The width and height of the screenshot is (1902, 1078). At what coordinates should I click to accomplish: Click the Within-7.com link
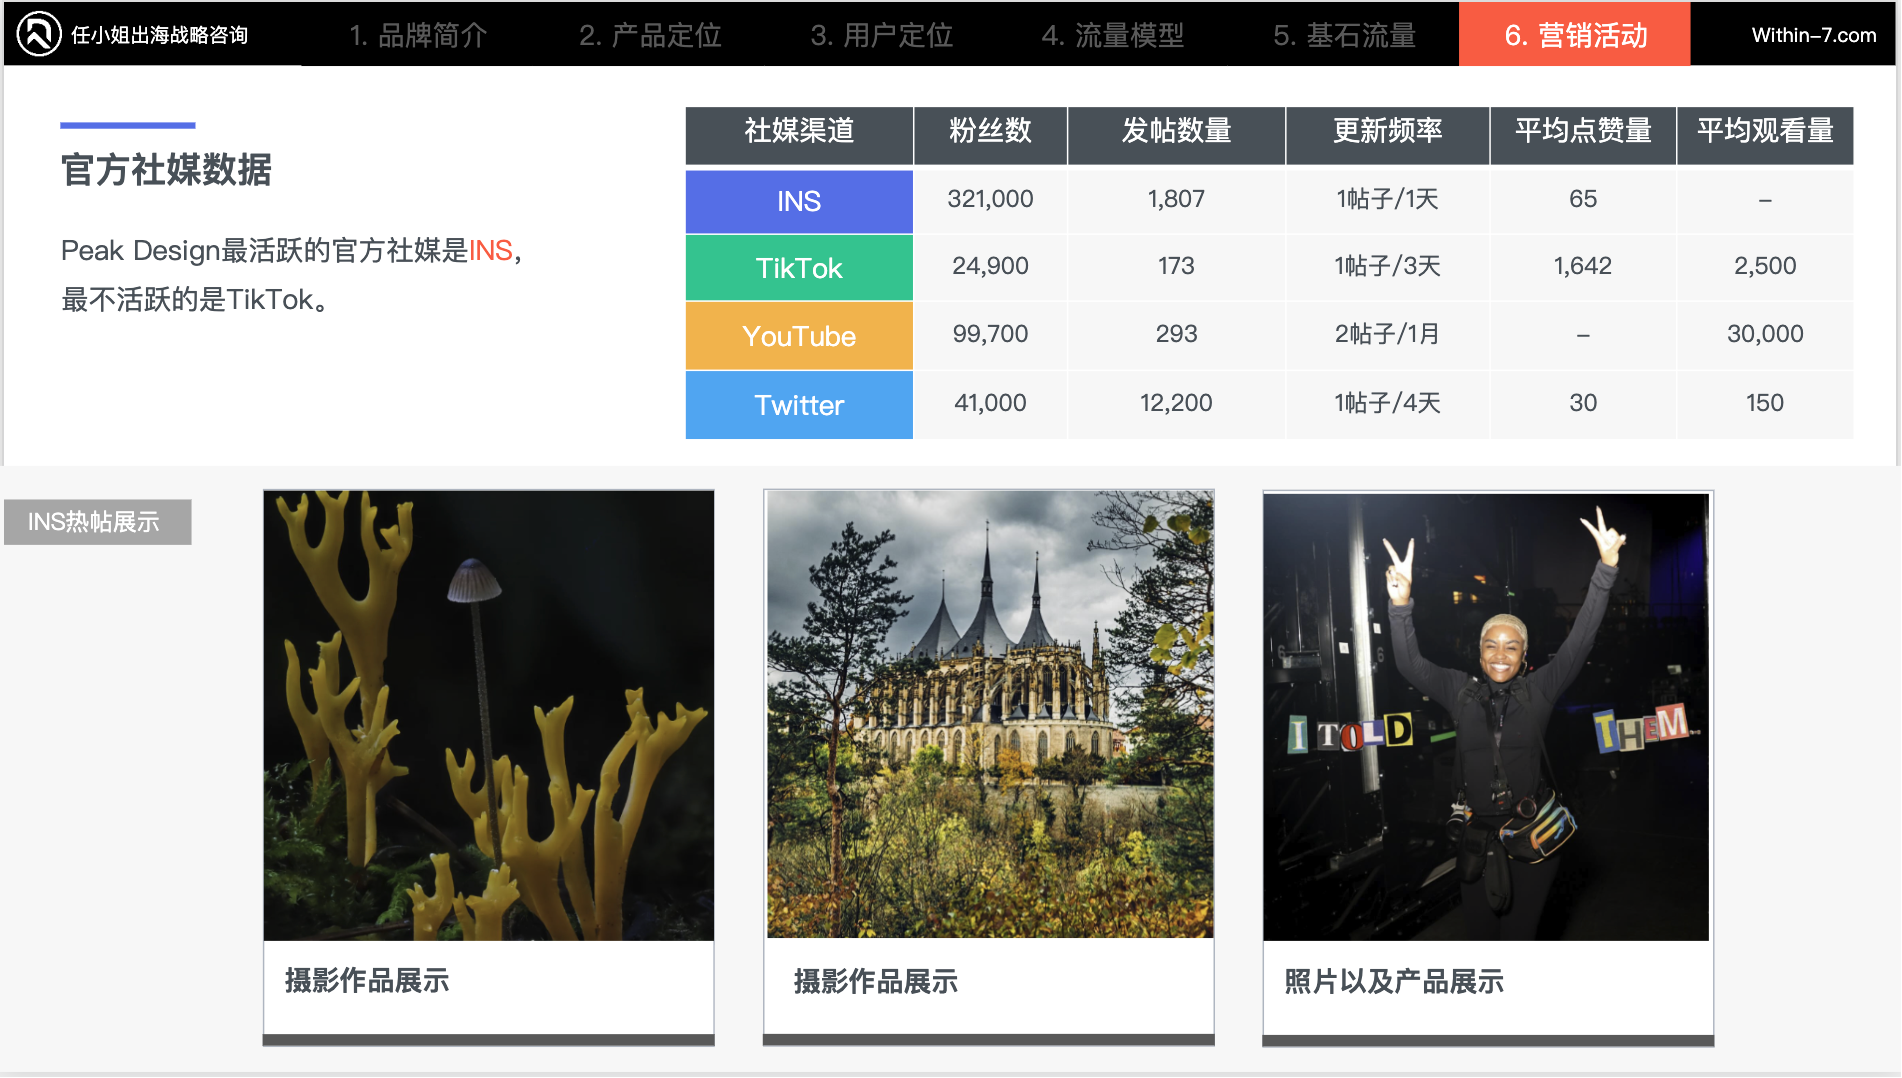tap(1815, 34)
